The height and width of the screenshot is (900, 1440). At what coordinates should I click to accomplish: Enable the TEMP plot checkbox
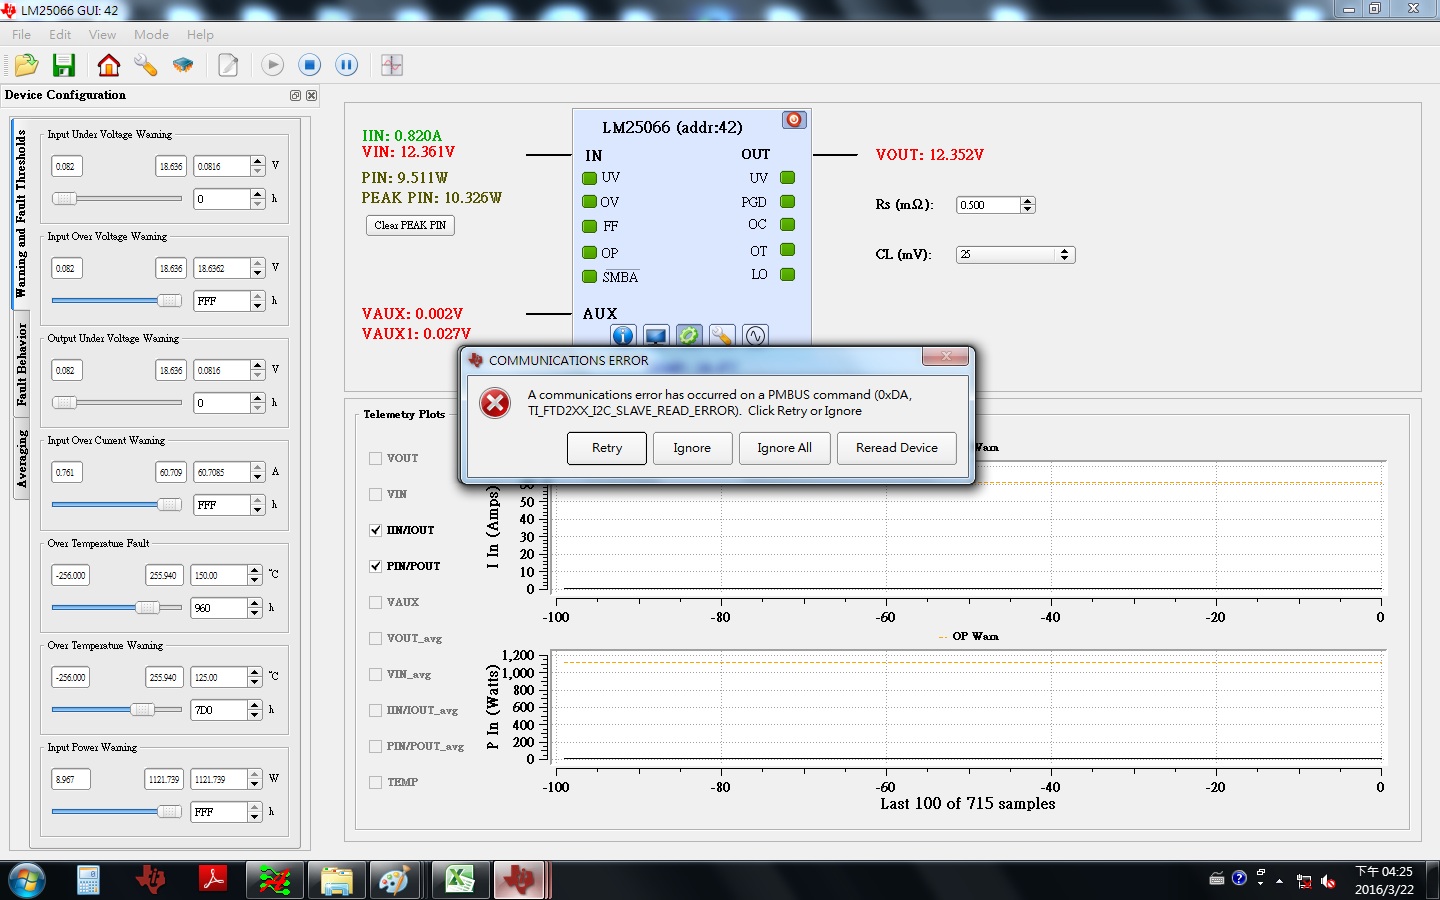(376, 782)
